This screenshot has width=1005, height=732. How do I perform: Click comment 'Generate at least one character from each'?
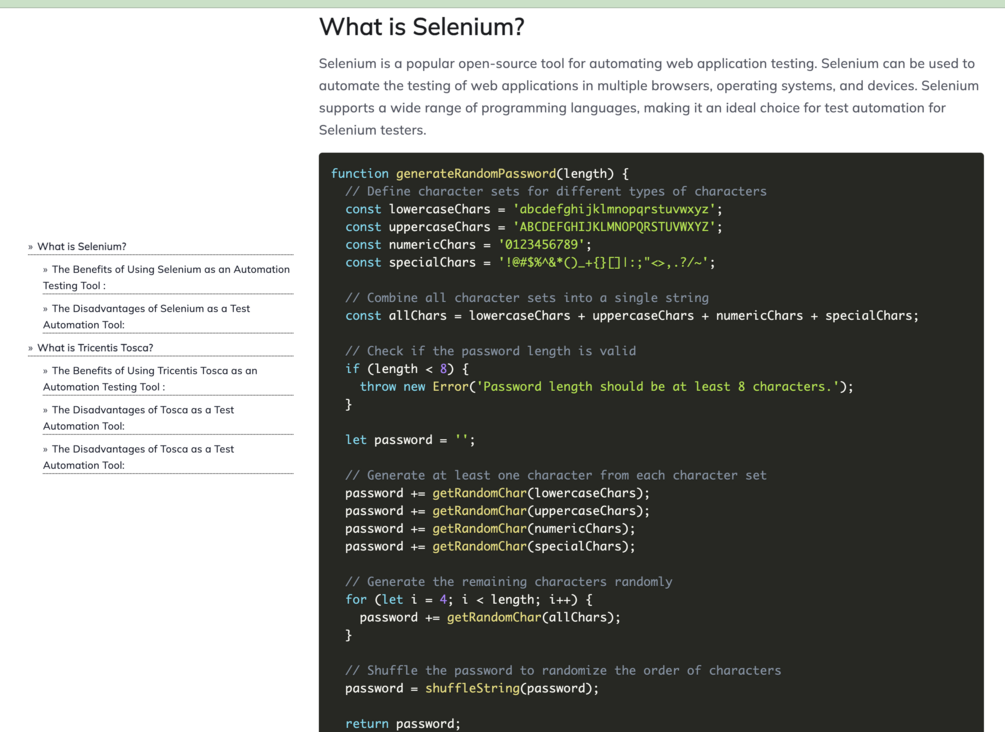coord(556,475)
